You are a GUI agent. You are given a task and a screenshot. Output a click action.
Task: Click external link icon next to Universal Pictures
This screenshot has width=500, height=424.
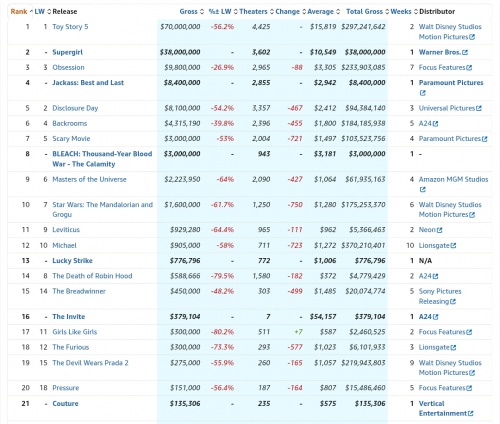479,108
